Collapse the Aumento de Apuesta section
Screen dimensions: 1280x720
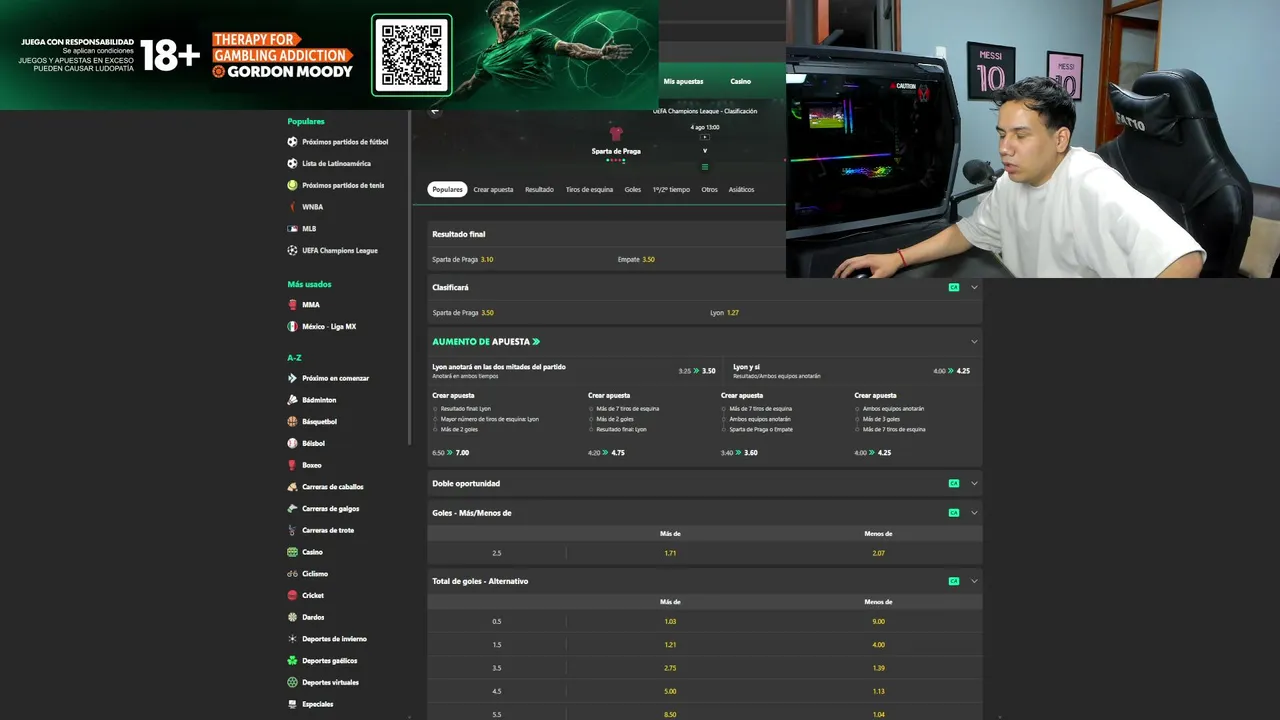975,342
